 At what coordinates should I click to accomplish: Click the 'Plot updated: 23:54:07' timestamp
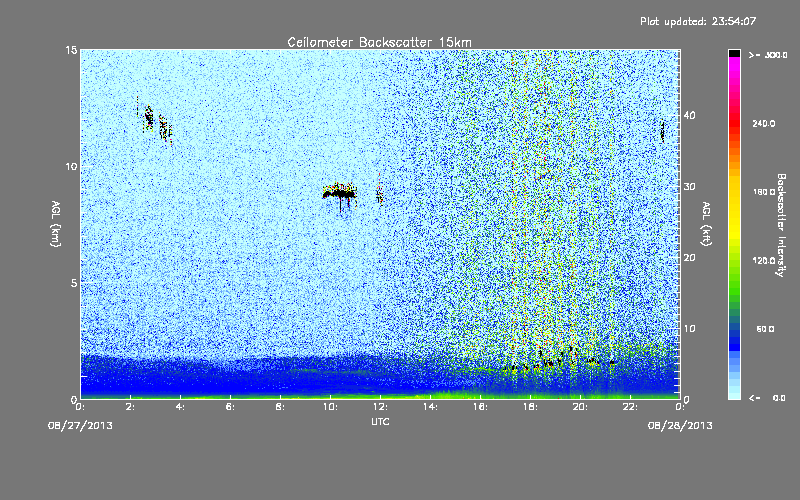(698, 21)
